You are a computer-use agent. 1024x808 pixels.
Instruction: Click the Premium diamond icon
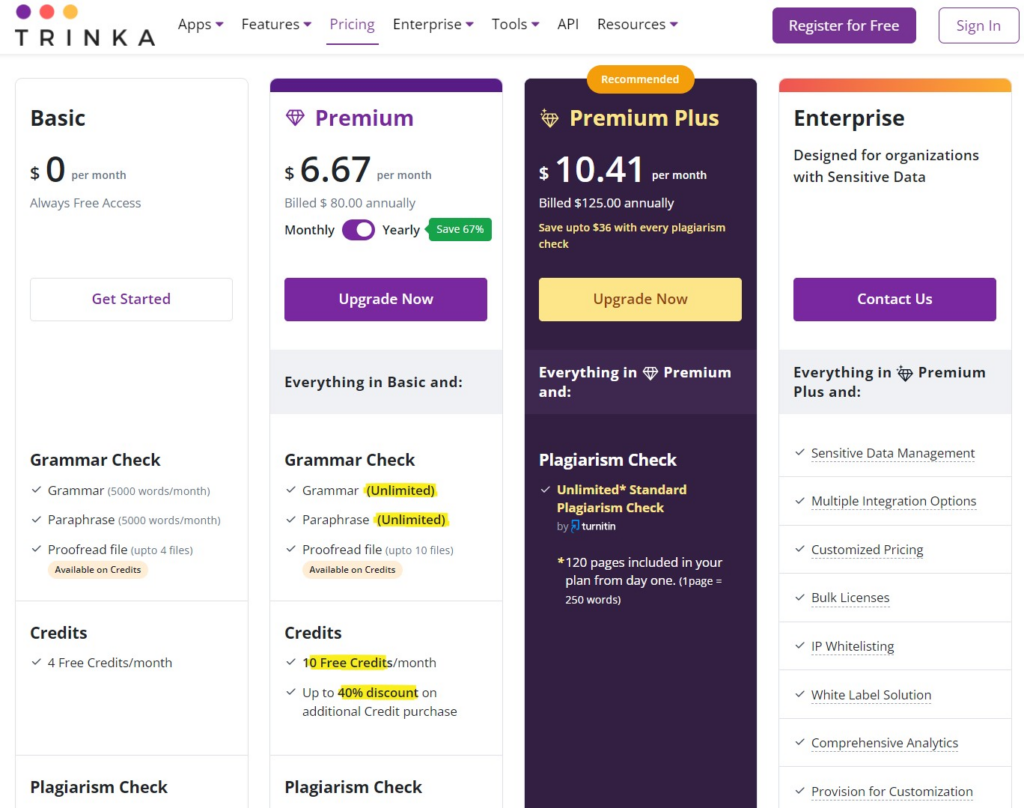[x=295, y=118]
